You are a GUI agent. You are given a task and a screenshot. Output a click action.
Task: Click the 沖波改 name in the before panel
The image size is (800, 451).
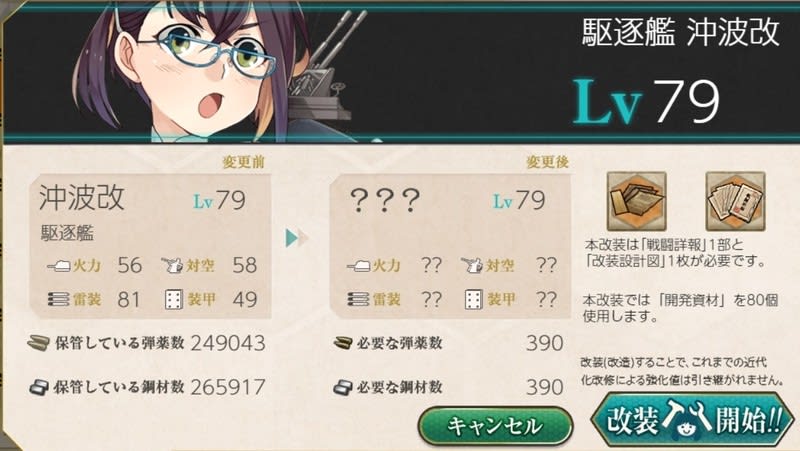(x=82, y=197)
